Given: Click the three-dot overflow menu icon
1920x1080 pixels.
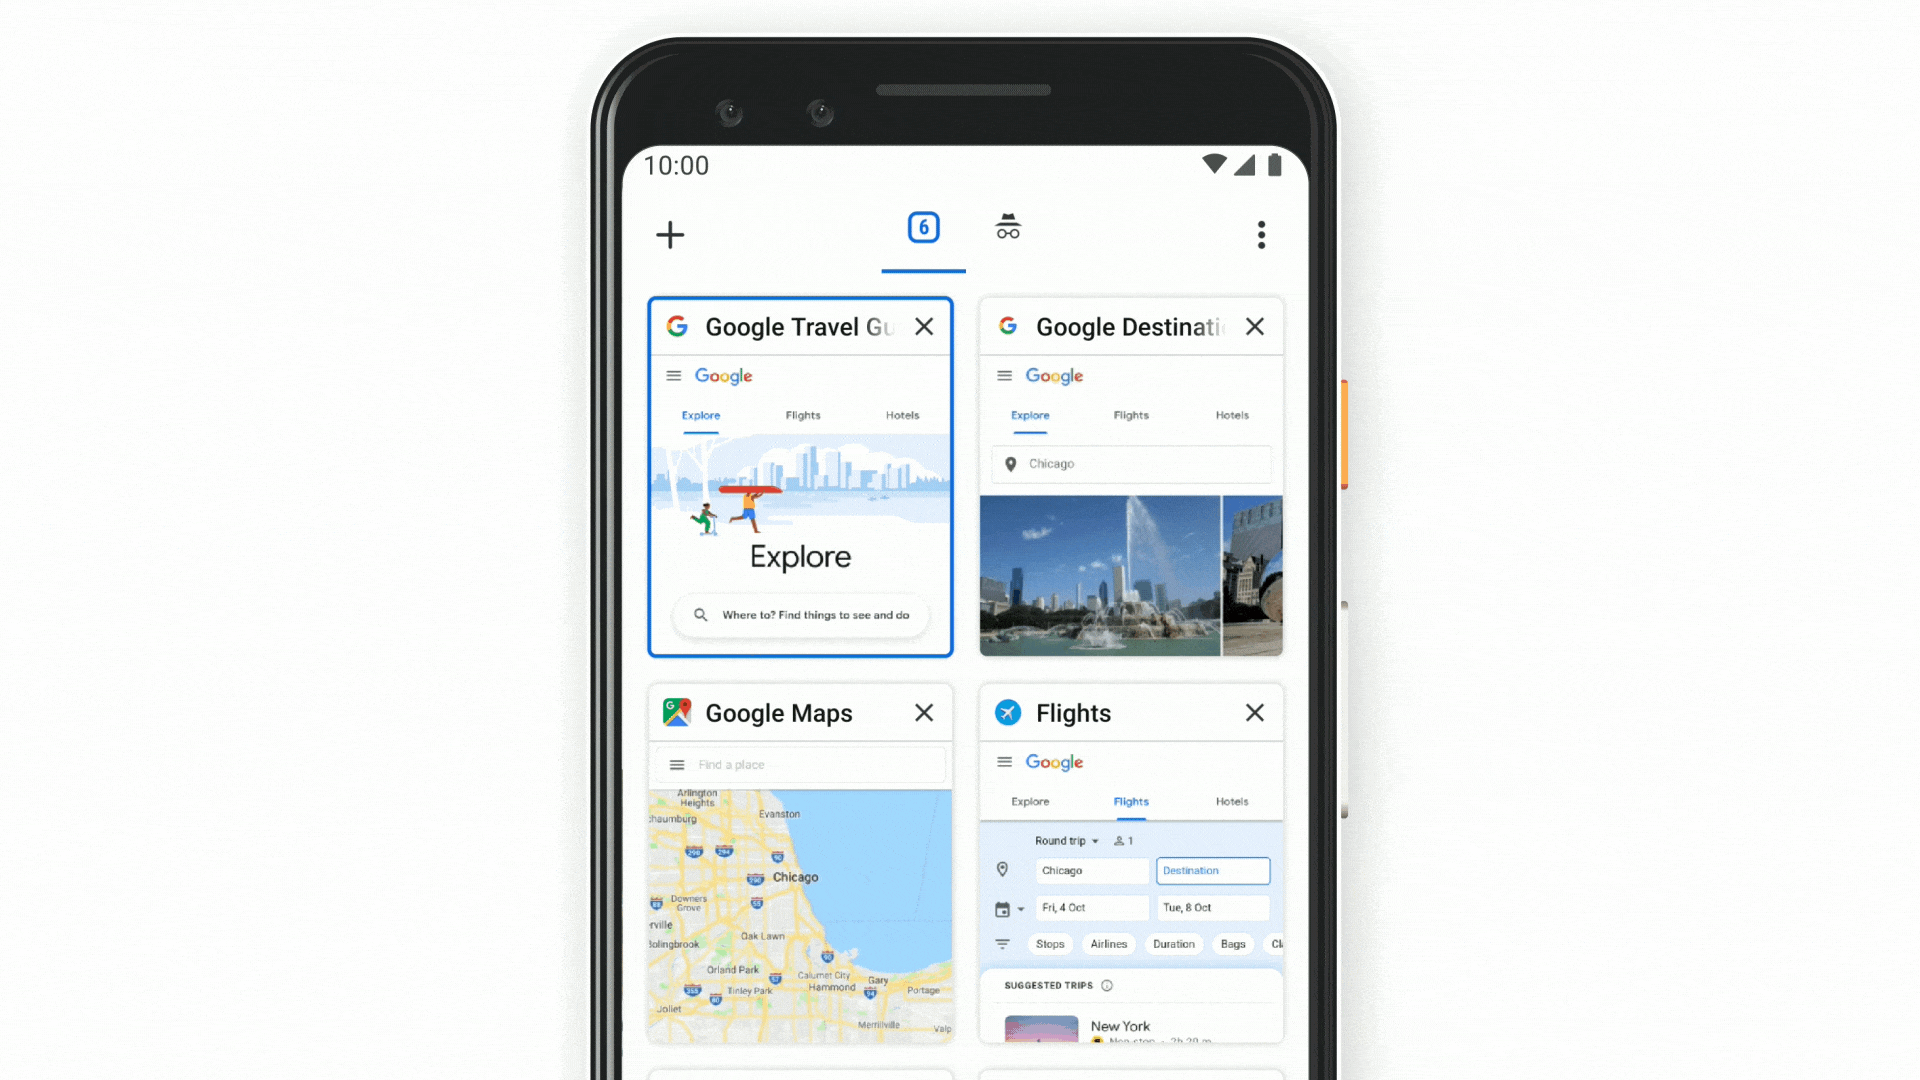Looking at the screenshot, I should [x=1261, y=235].
